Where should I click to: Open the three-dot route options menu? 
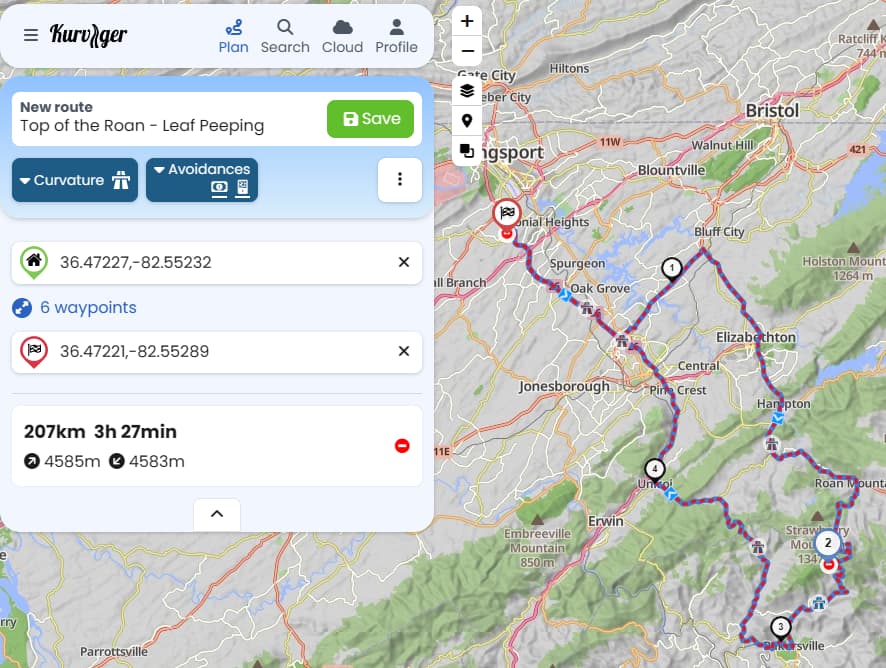[x=400, y=180]
